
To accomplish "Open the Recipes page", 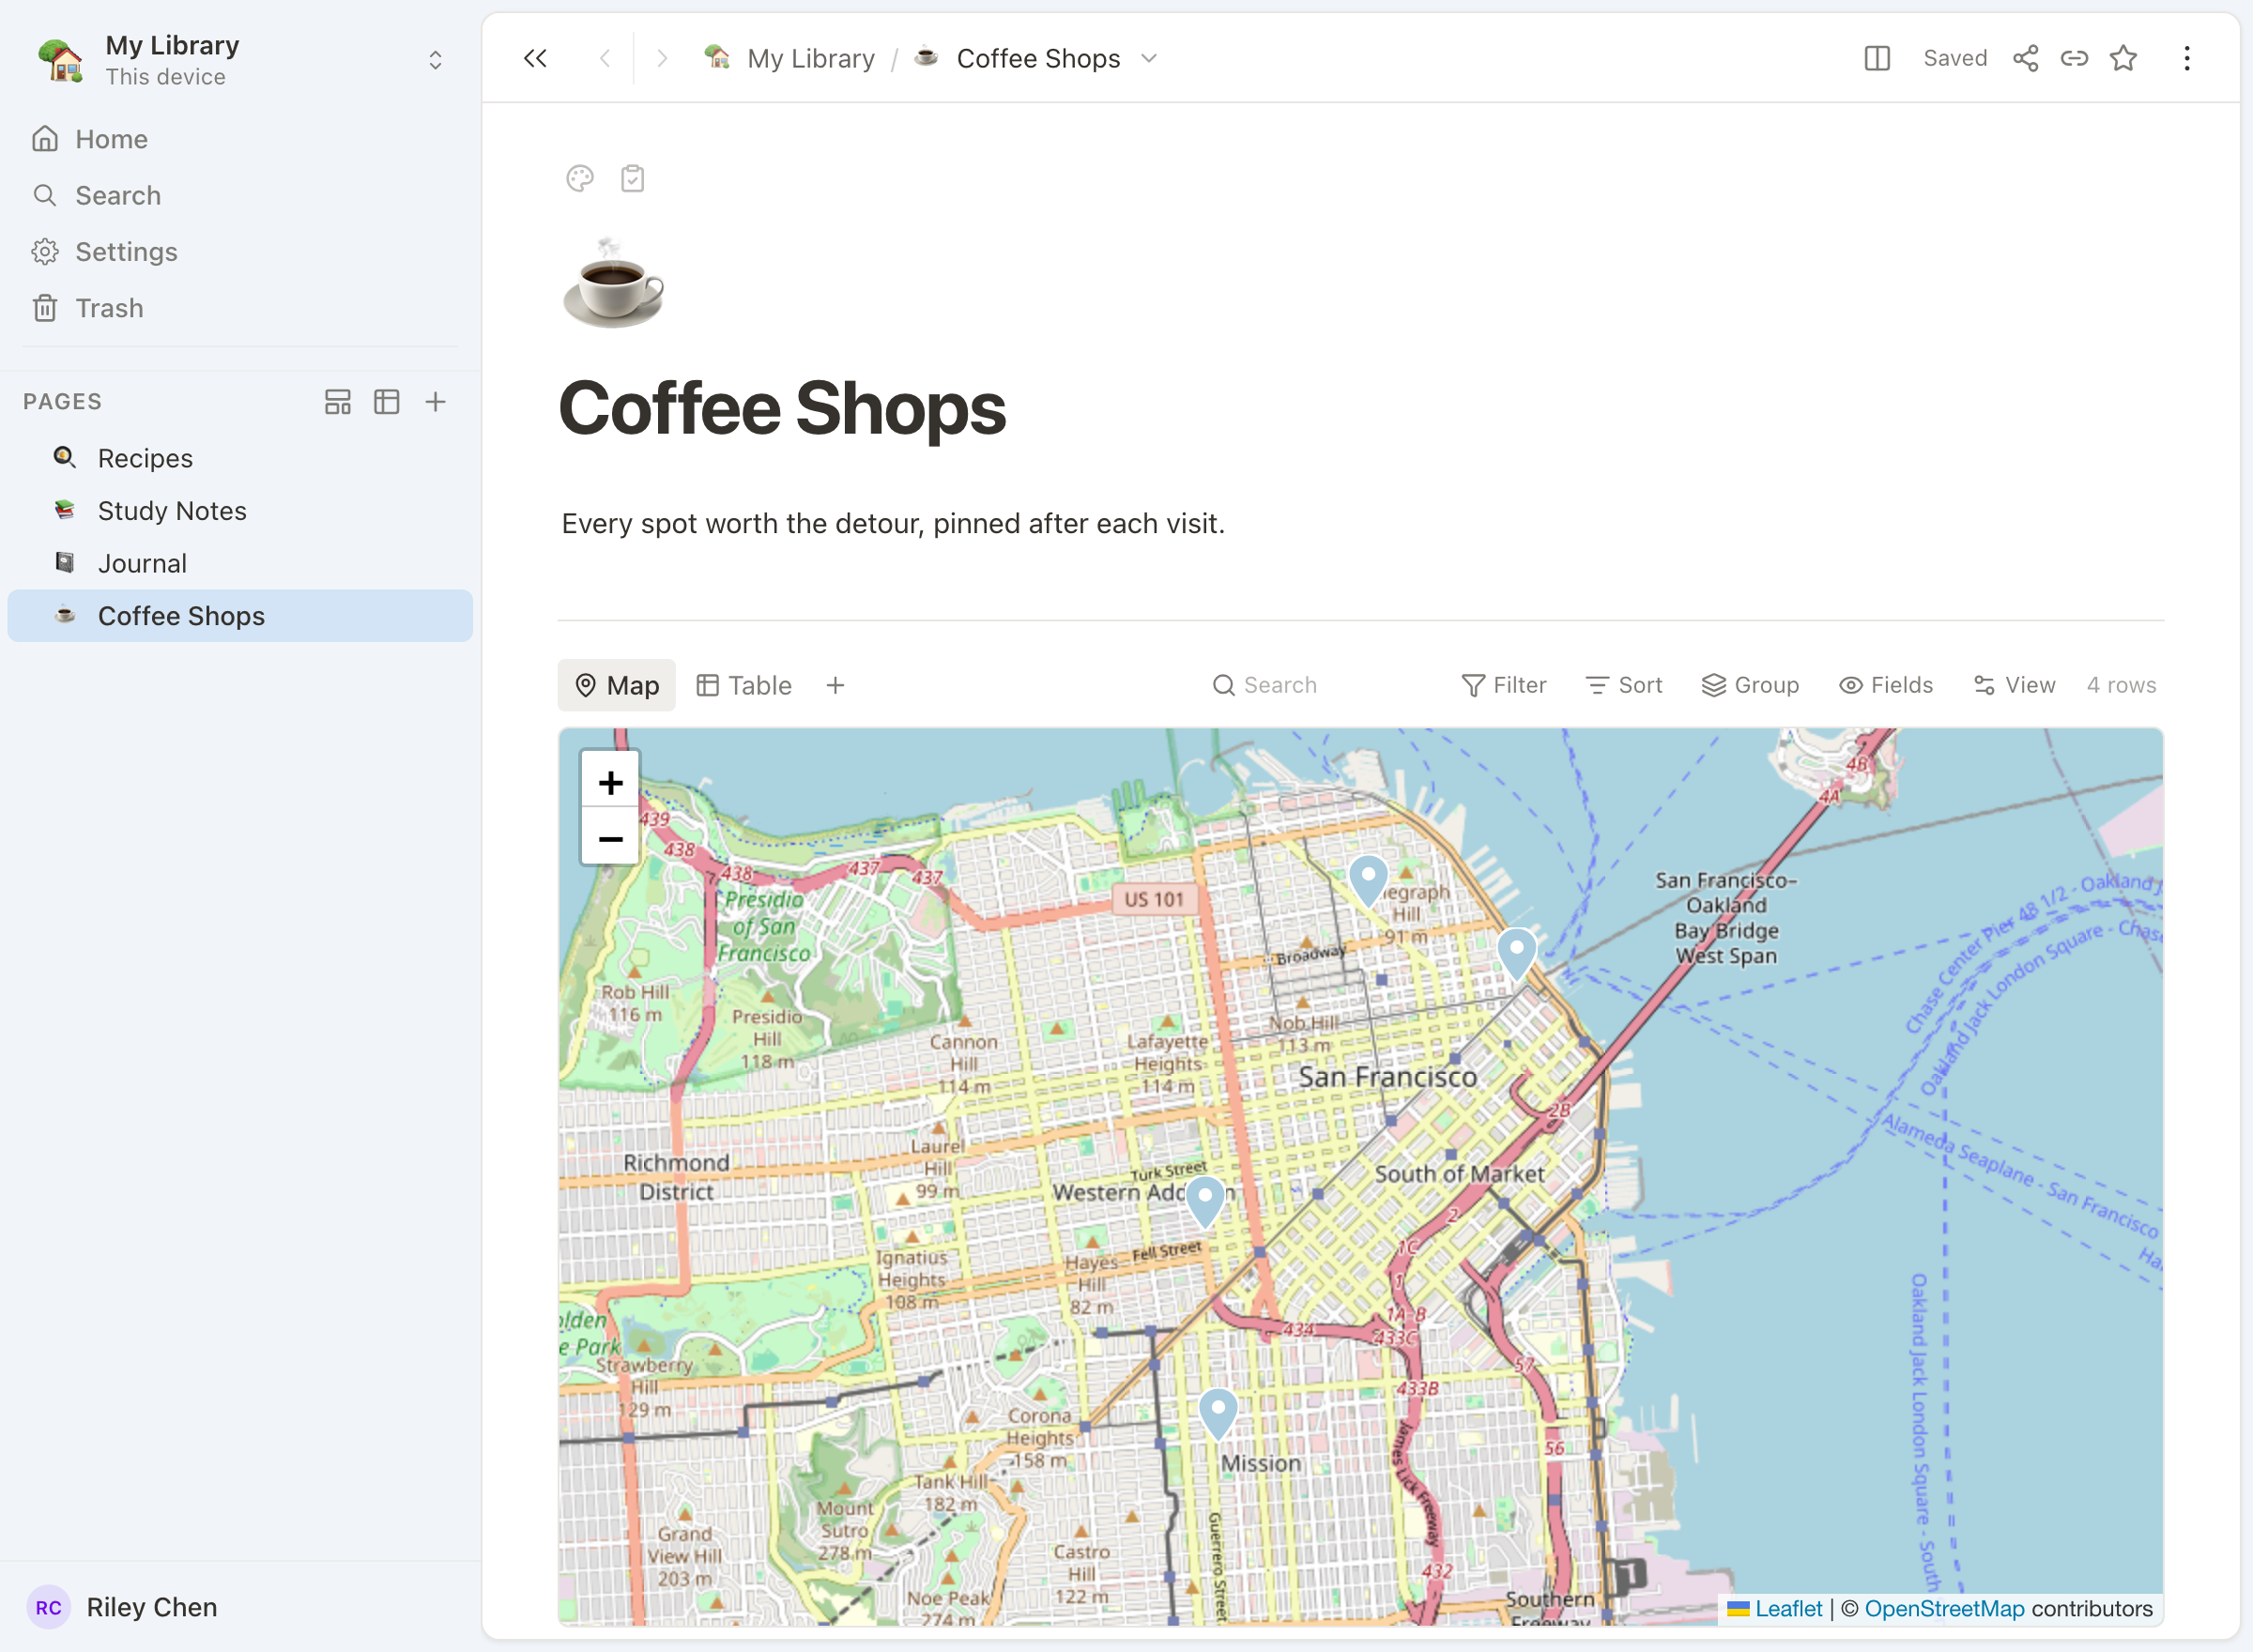I will pos(240,458).
